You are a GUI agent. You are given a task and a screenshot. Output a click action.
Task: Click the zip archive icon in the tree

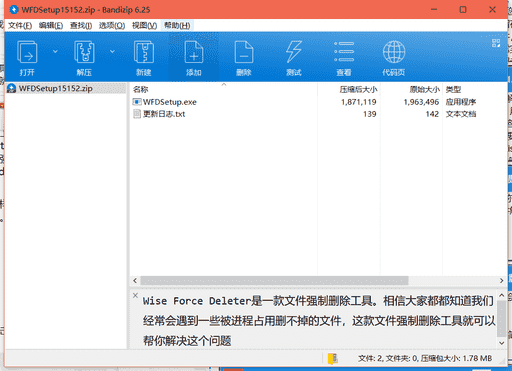point(12,88)
